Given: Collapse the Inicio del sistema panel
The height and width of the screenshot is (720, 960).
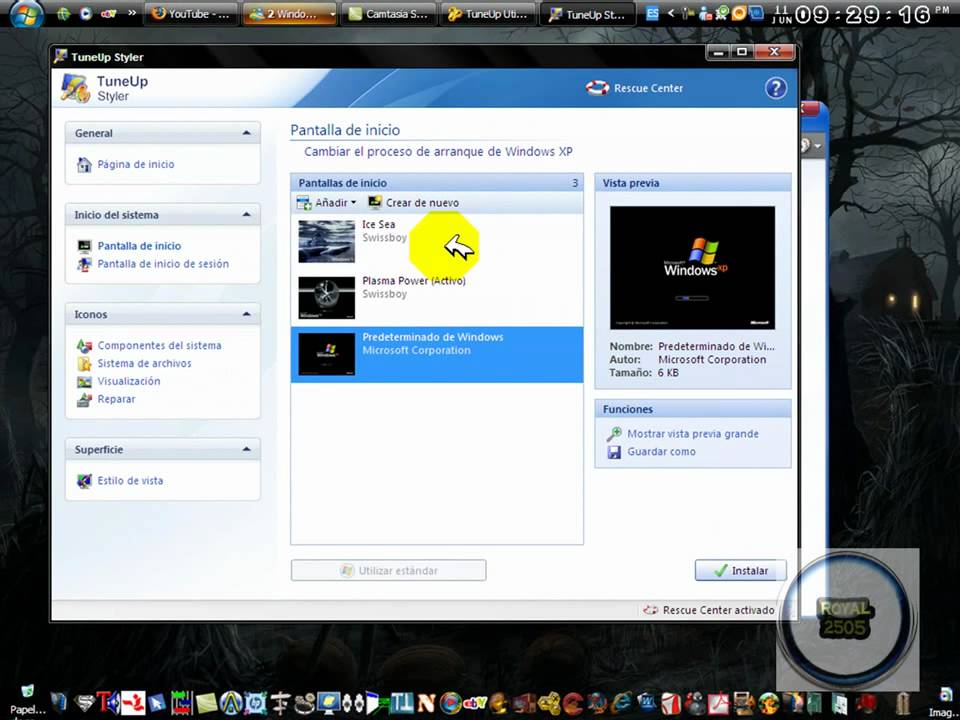Looking at the screenshot, I should point(246,215).
